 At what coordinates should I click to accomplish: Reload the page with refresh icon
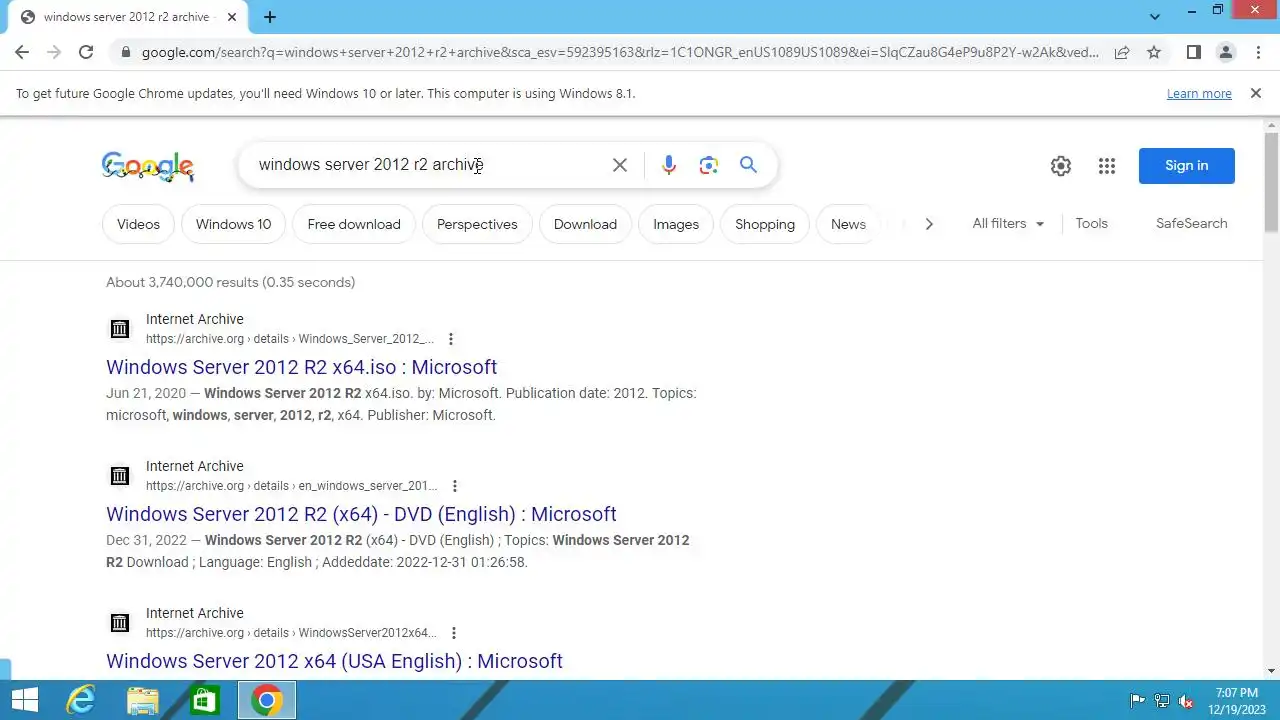(x=86, y=52)
